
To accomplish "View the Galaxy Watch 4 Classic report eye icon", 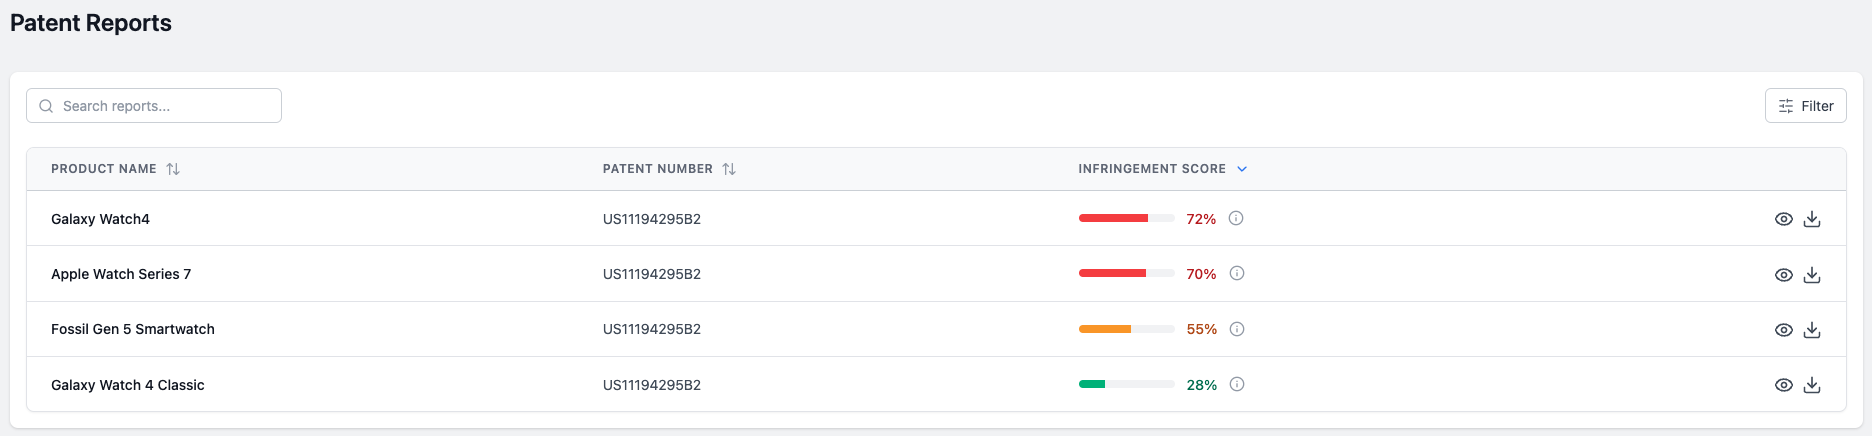I will tap(1784, 385).
